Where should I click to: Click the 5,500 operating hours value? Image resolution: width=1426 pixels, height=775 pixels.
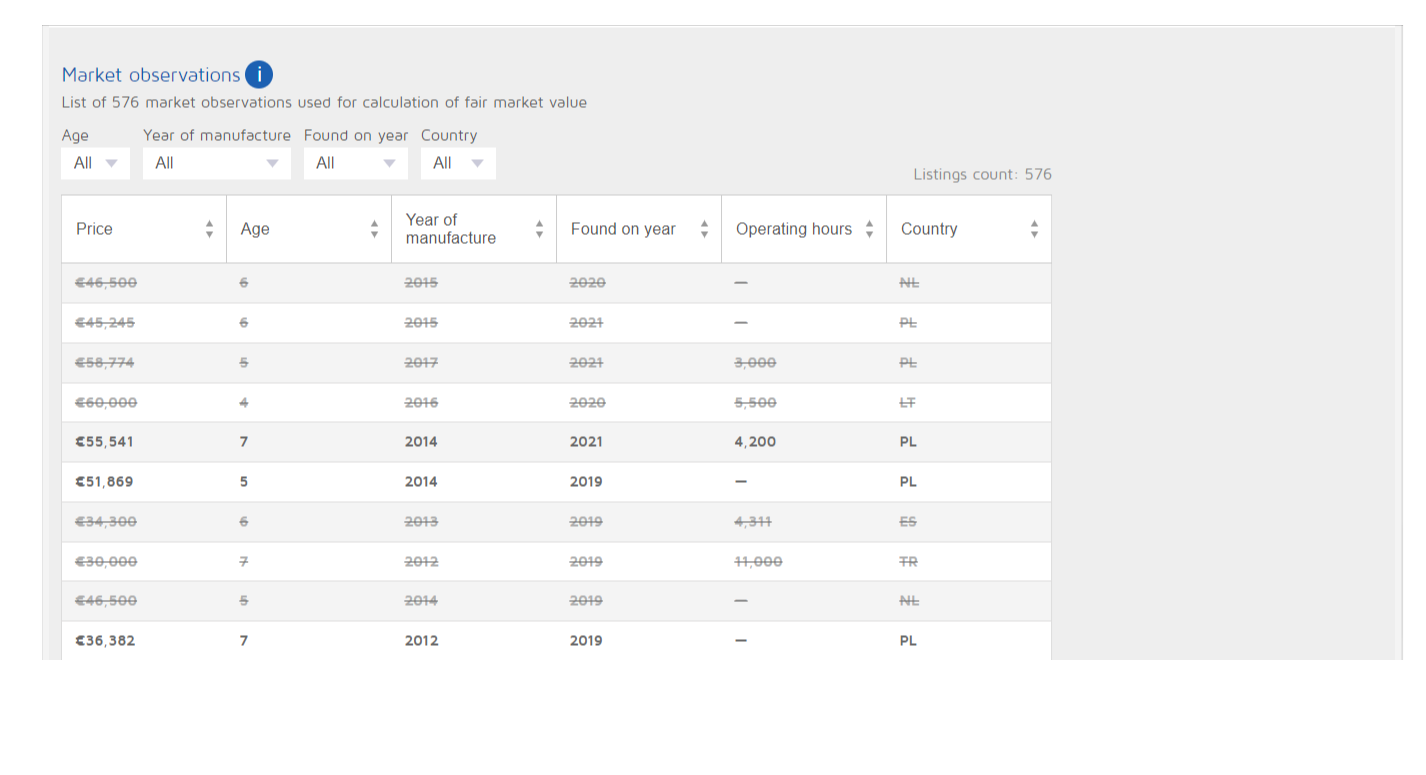click(755, 403)
